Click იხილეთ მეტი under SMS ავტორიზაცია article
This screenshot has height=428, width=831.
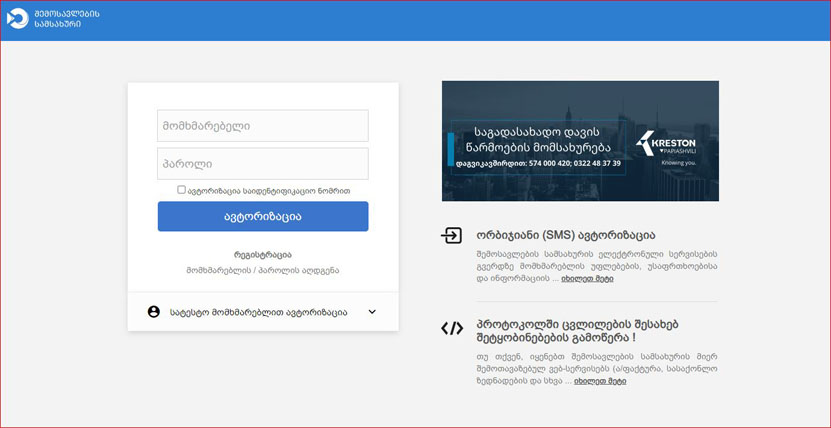[587, 279]
